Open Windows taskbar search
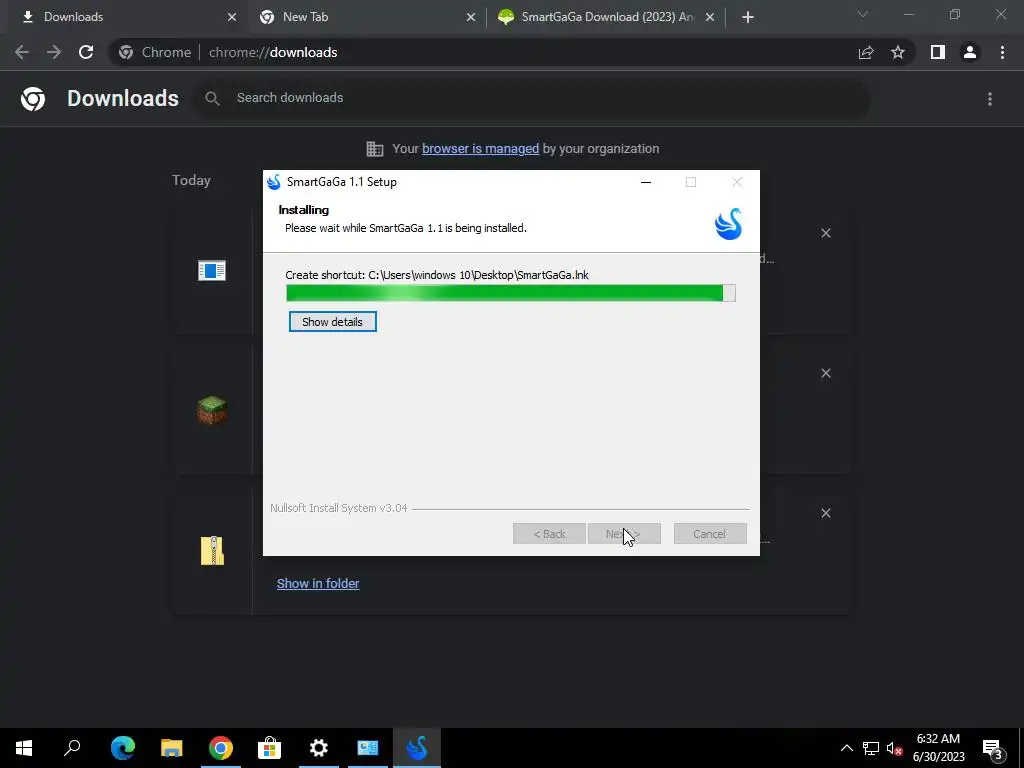 [x=72, y=748]
